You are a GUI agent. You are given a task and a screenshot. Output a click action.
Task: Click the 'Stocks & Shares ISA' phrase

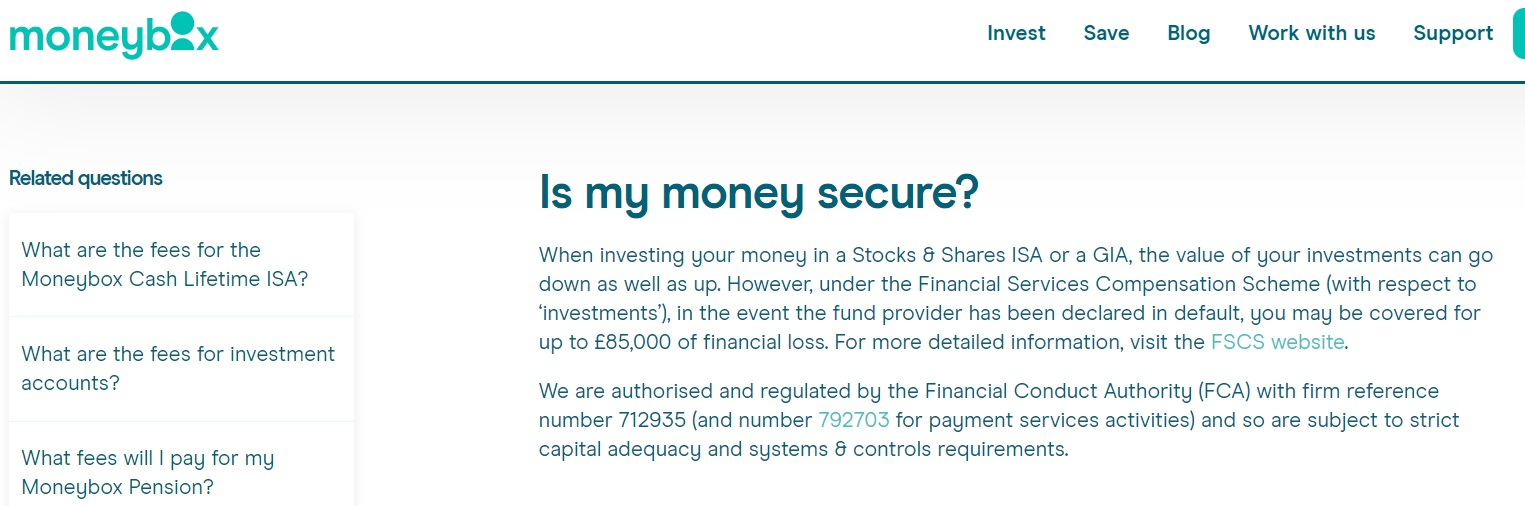coord(914,255)
